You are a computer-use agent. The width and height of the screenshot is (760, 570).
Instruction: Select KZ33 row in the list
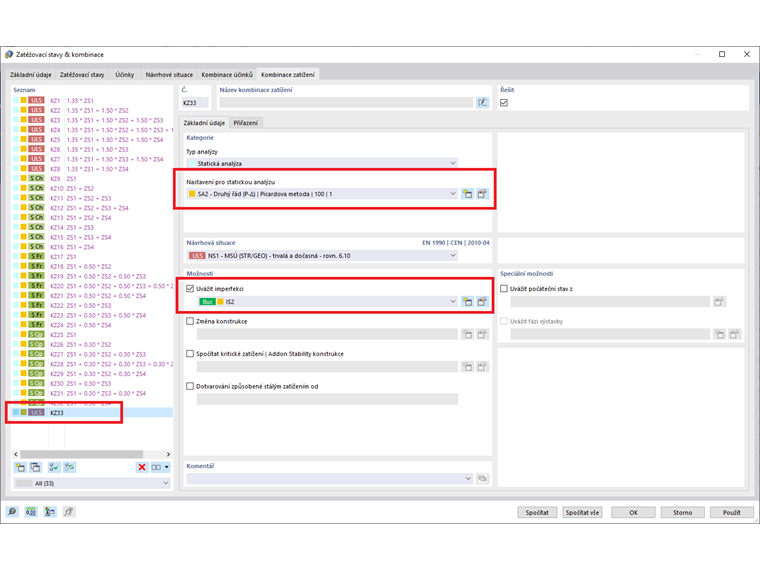point(92,412)
